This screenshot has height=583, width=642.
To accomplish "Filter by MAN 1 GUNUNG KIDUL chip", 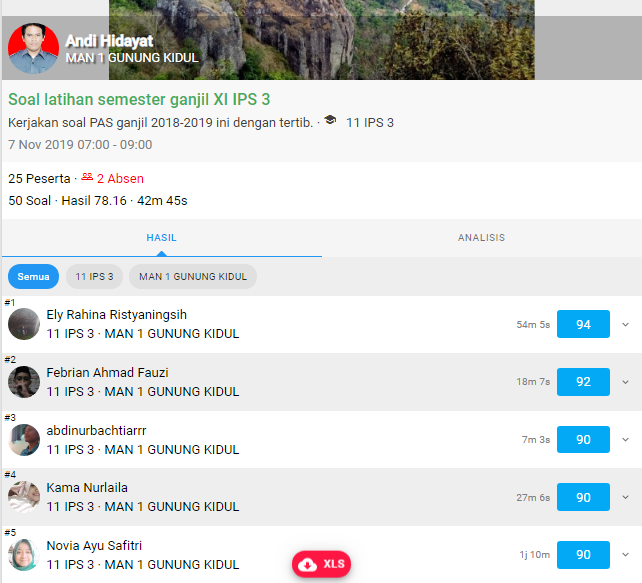I will [193, 276].
